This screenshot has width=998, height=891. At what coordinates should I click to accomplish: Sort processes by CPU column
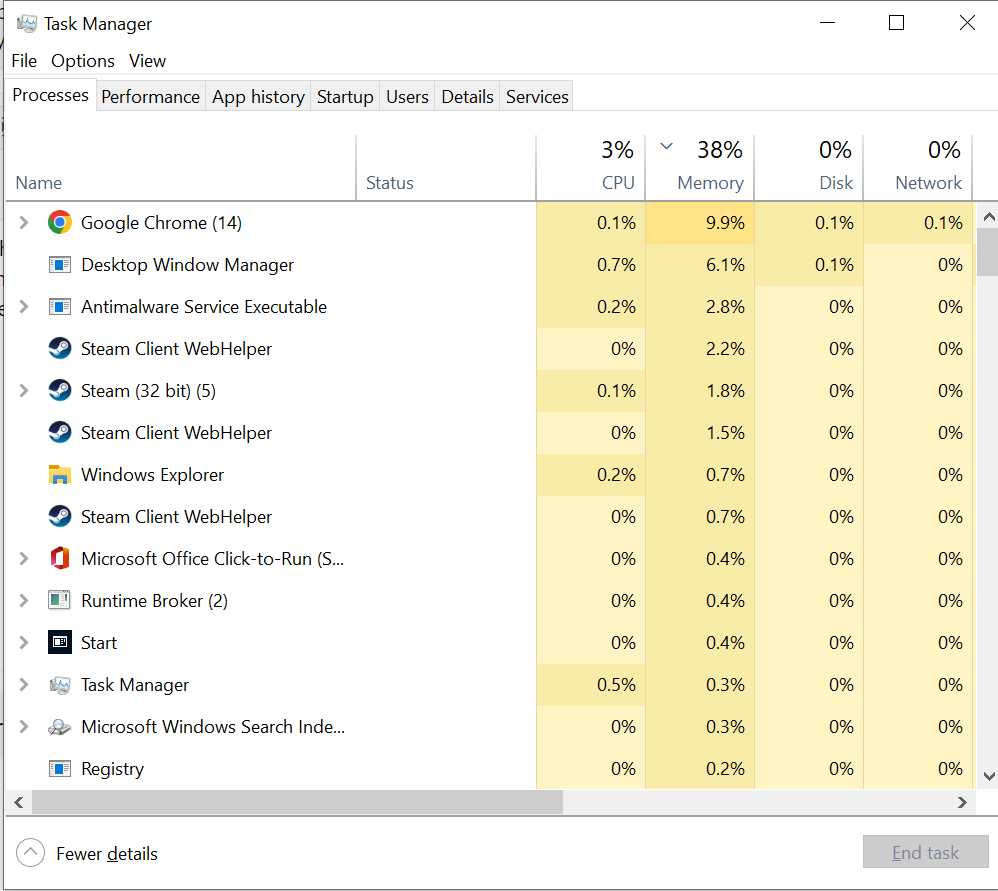591,168
